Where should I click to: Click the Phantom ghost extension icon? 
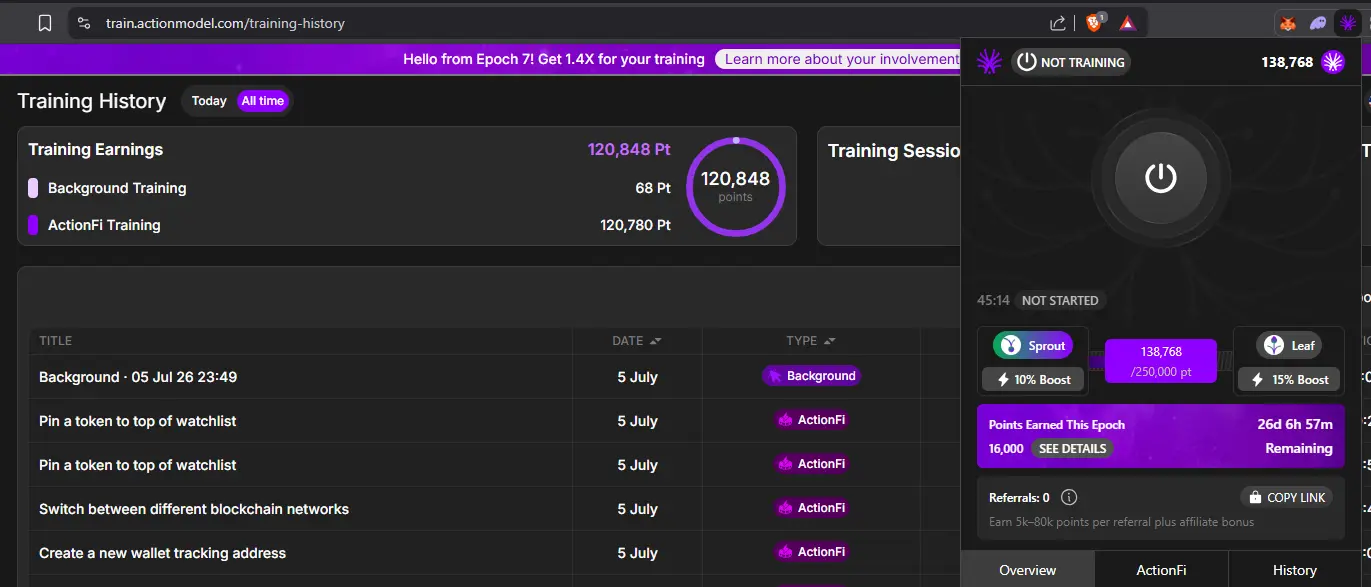(1318, 23)
